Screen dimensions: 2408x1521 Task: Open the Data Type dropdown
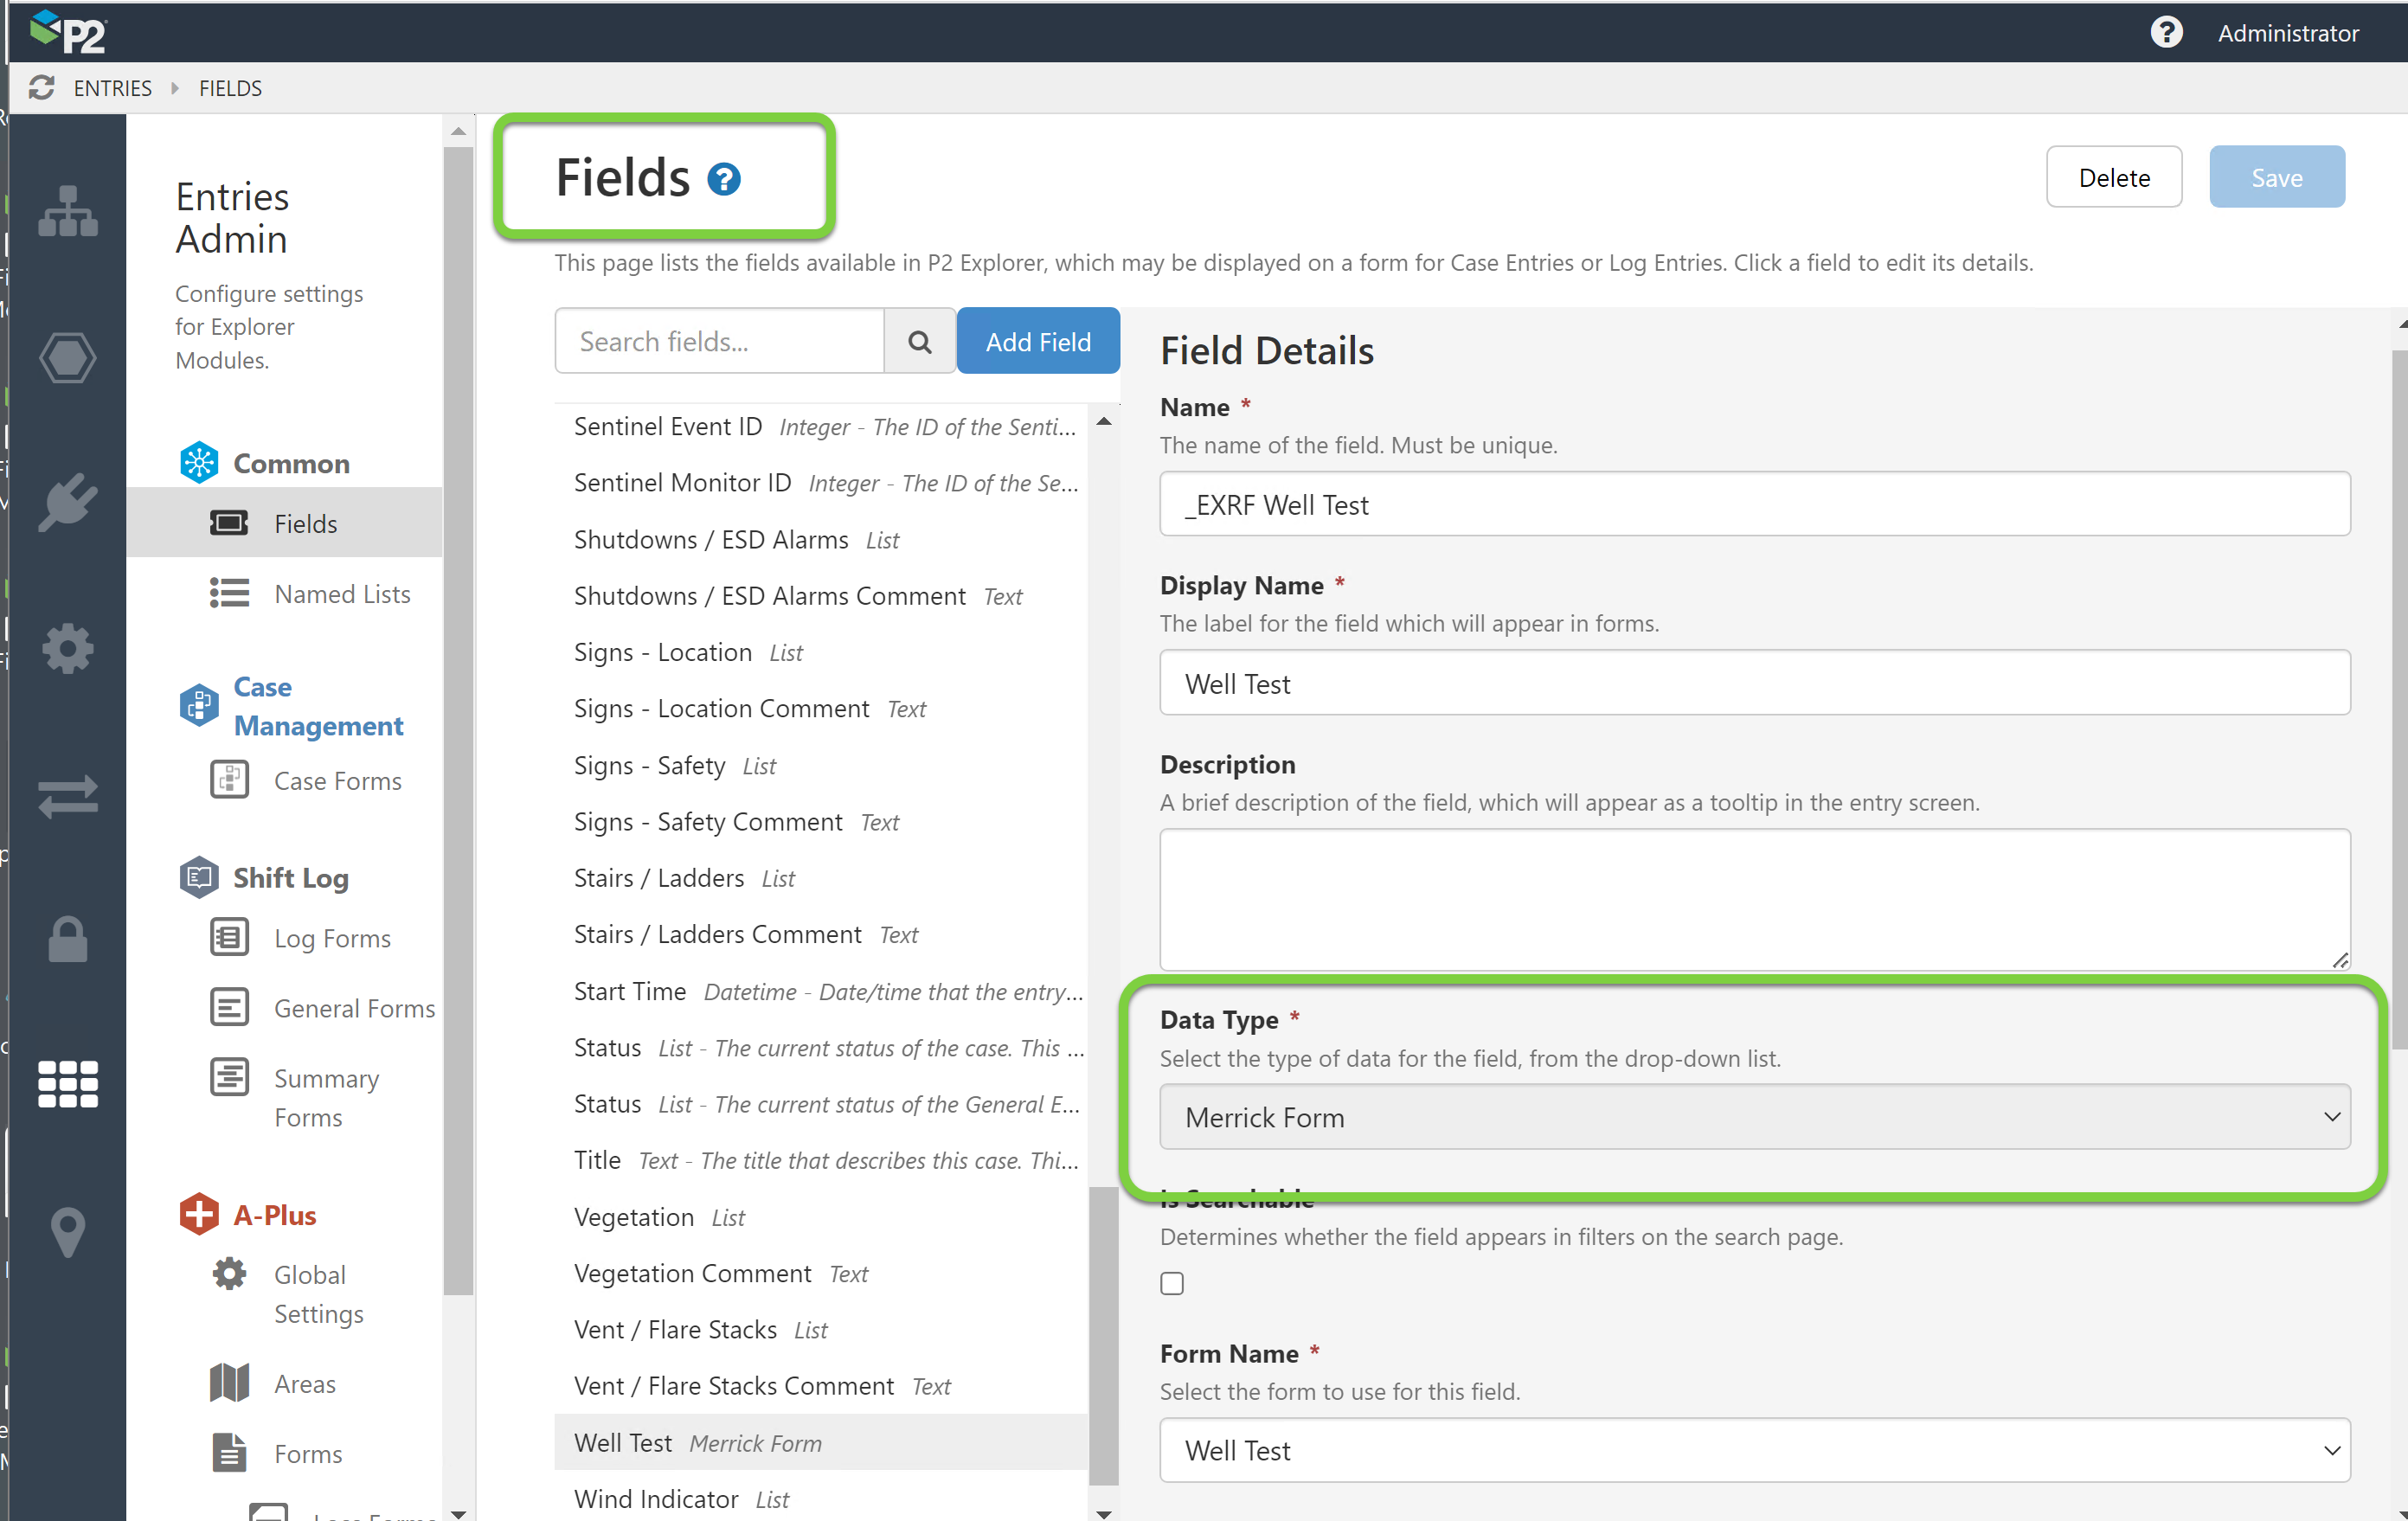(1754, 1117)
